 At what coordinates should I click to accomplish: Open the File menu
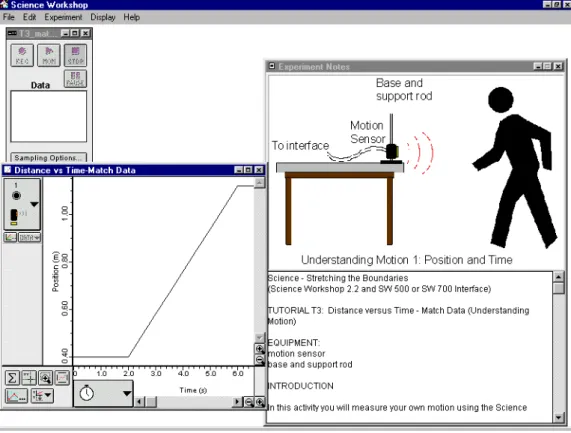tap(9, 17)
